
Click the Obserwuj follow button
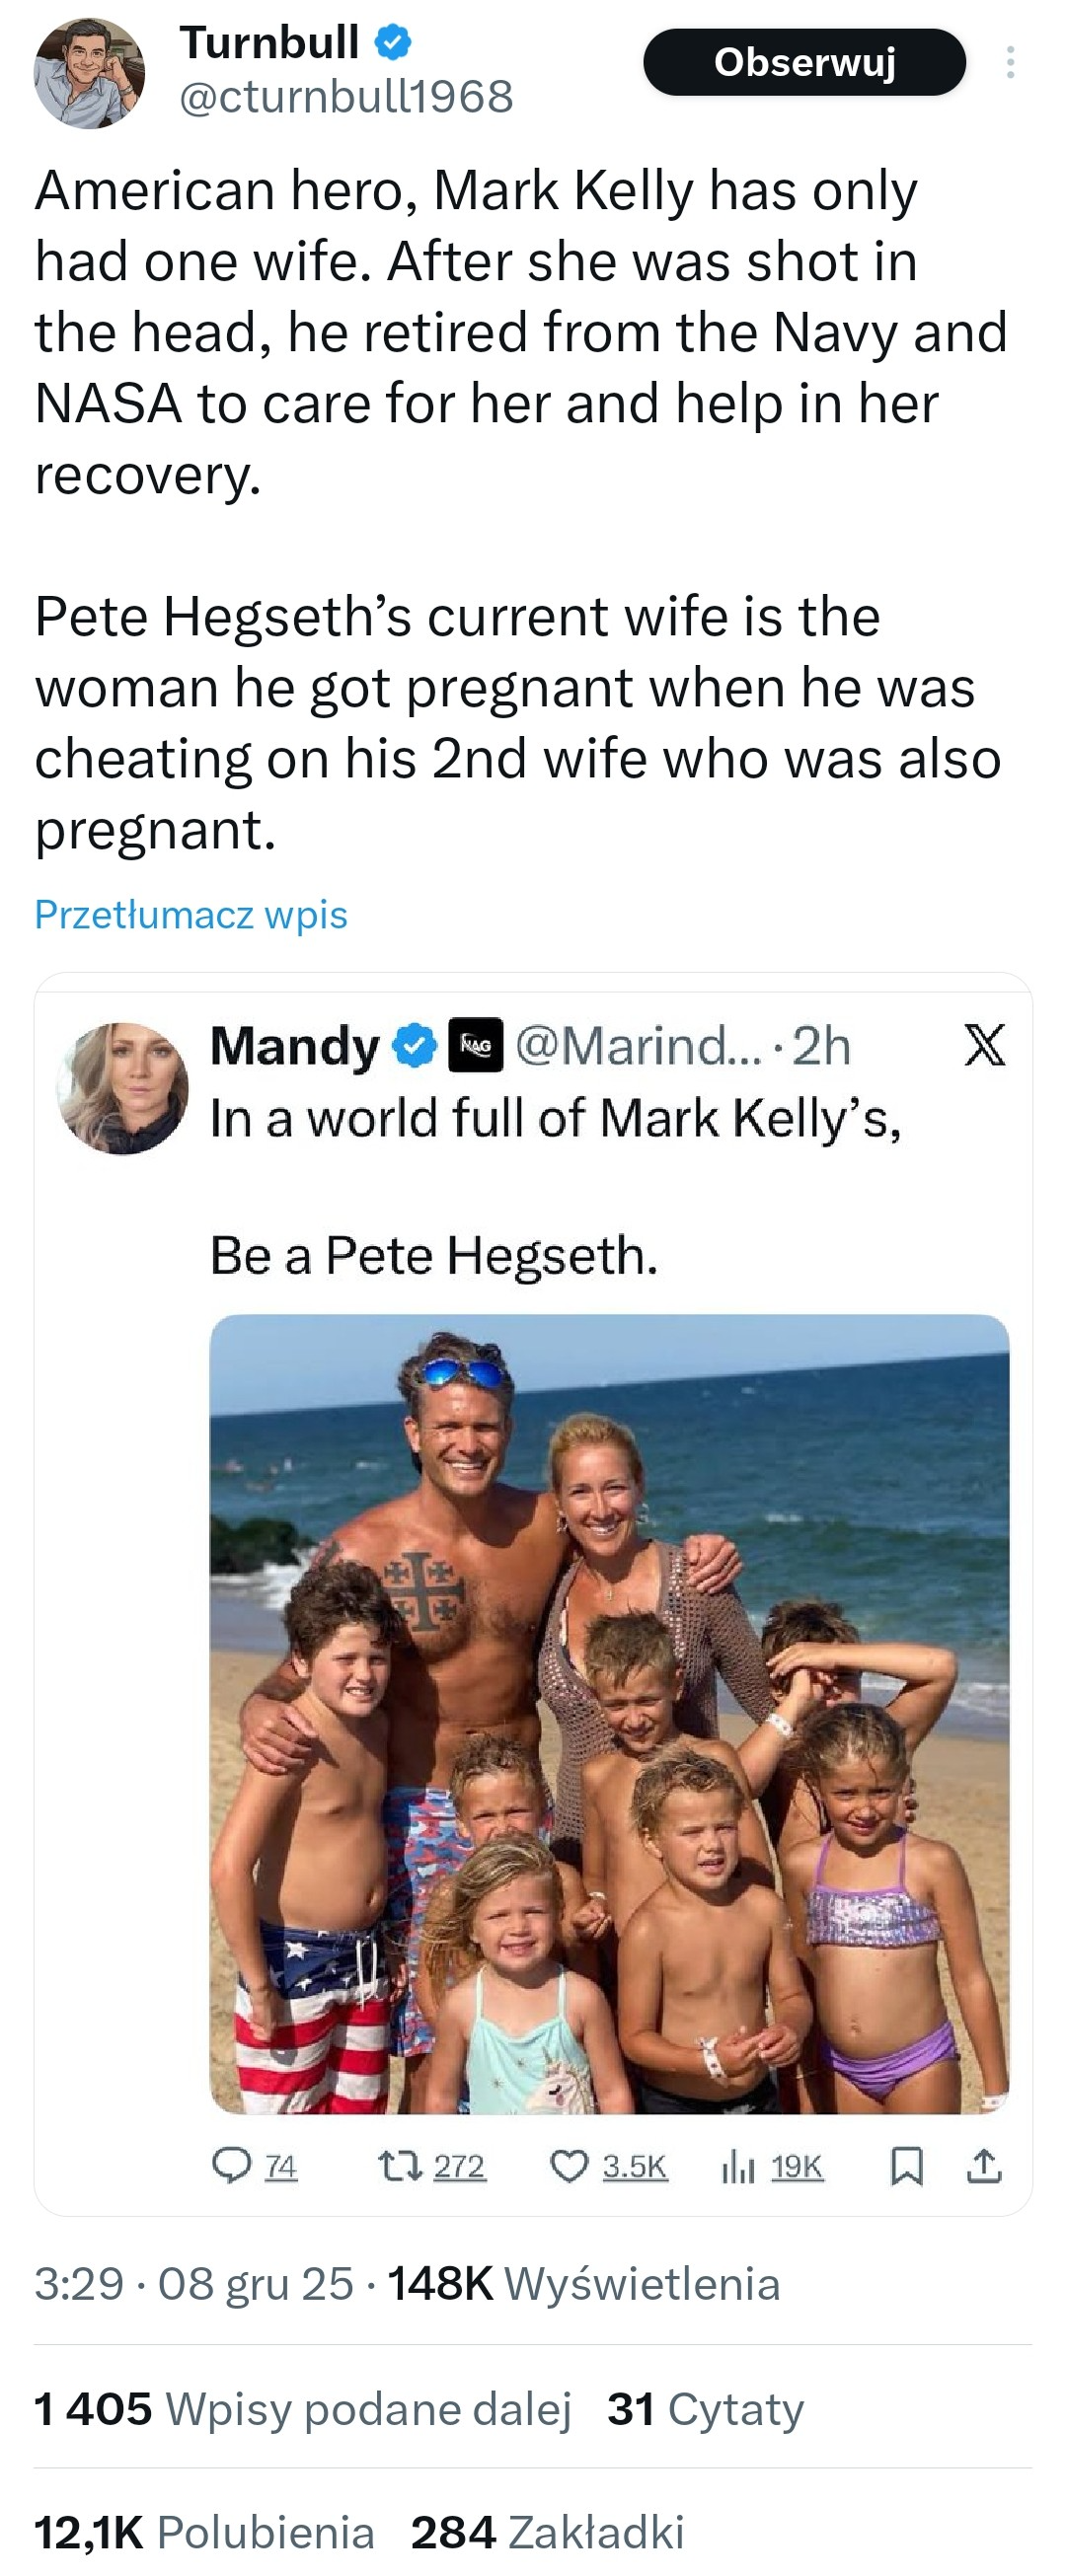[804, 62]
